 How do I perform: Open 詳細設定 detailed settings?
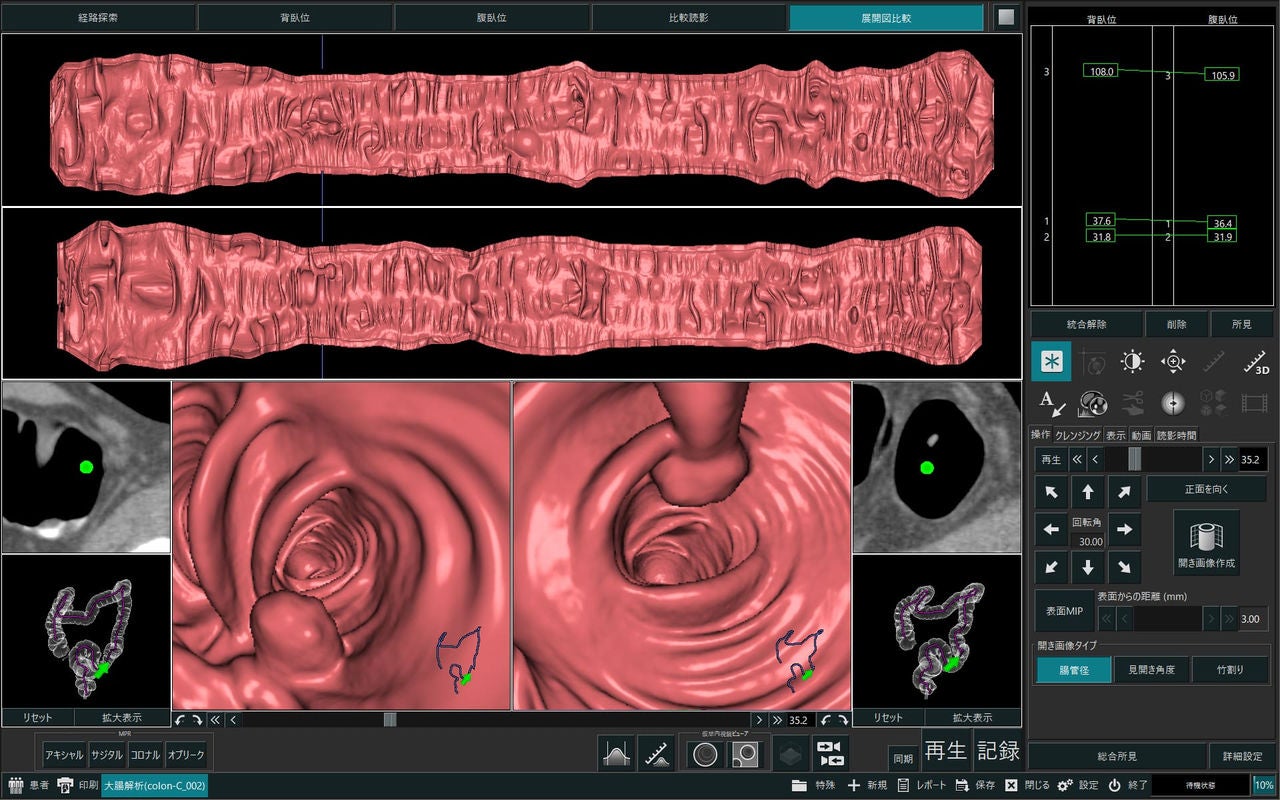[x=1242, y=756]
